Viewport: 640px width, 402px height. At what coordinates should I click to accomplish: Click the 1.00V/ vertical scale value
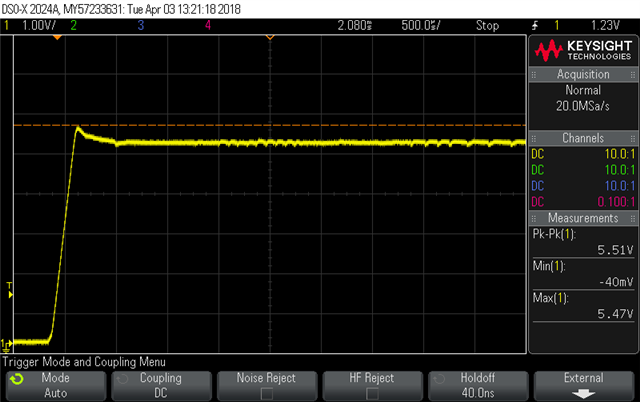click(x=39, y=25)
